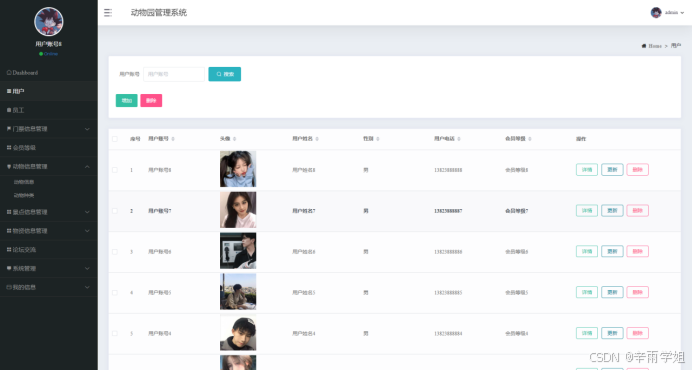Click 更新 for row 用户账号7

(612, 210)
